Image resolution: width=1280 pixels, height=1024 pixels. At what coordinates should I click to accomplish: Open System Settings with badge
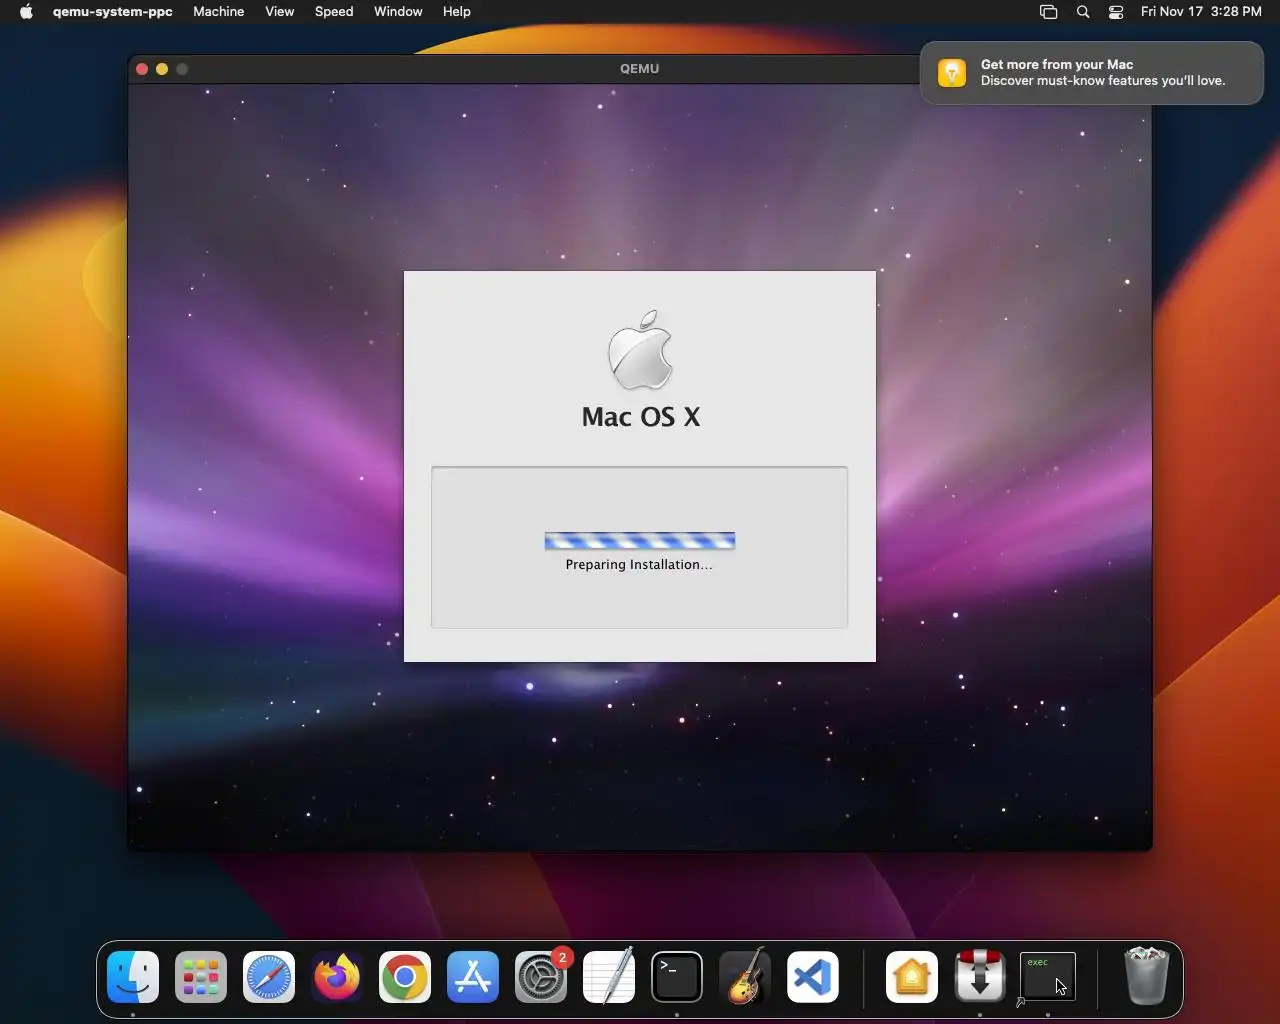[541, 977]
